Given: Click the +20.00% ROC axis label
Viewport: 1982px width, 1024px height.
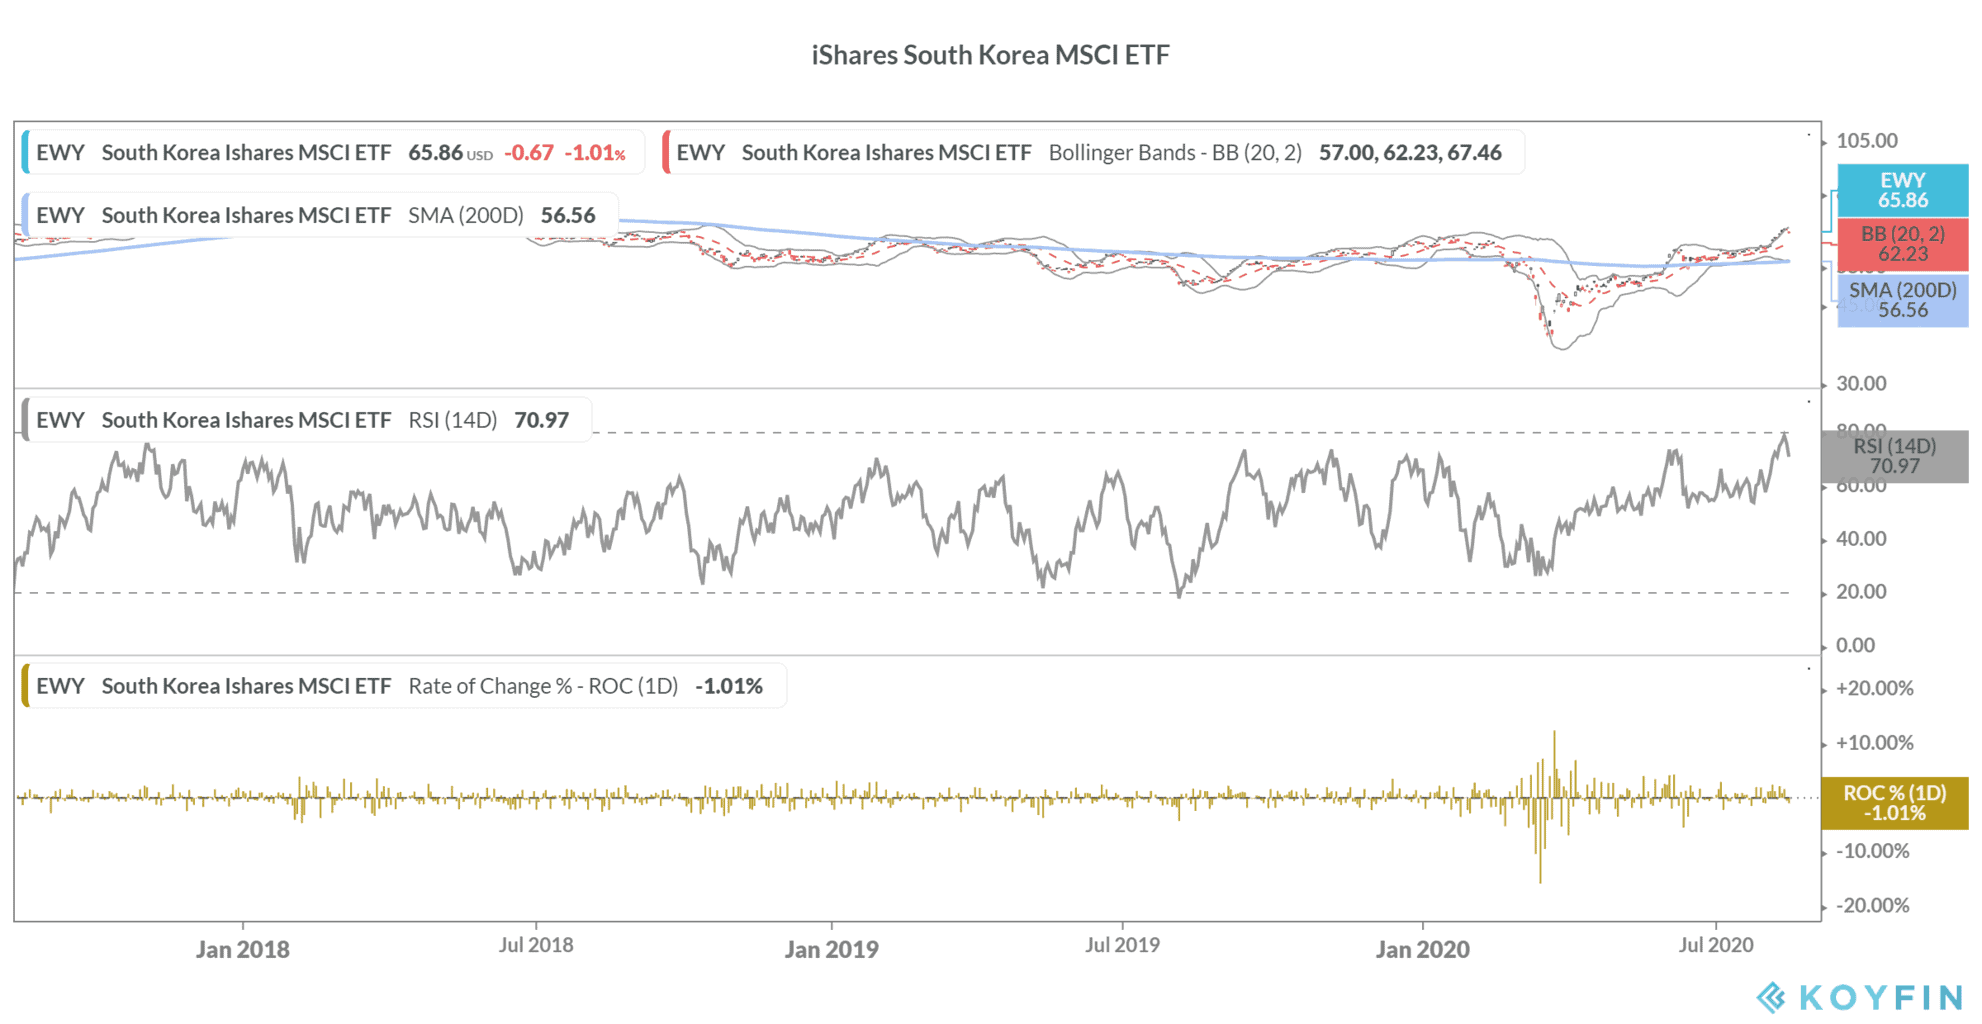Looking at the screenshot, I should click(x=1875, y=689).
